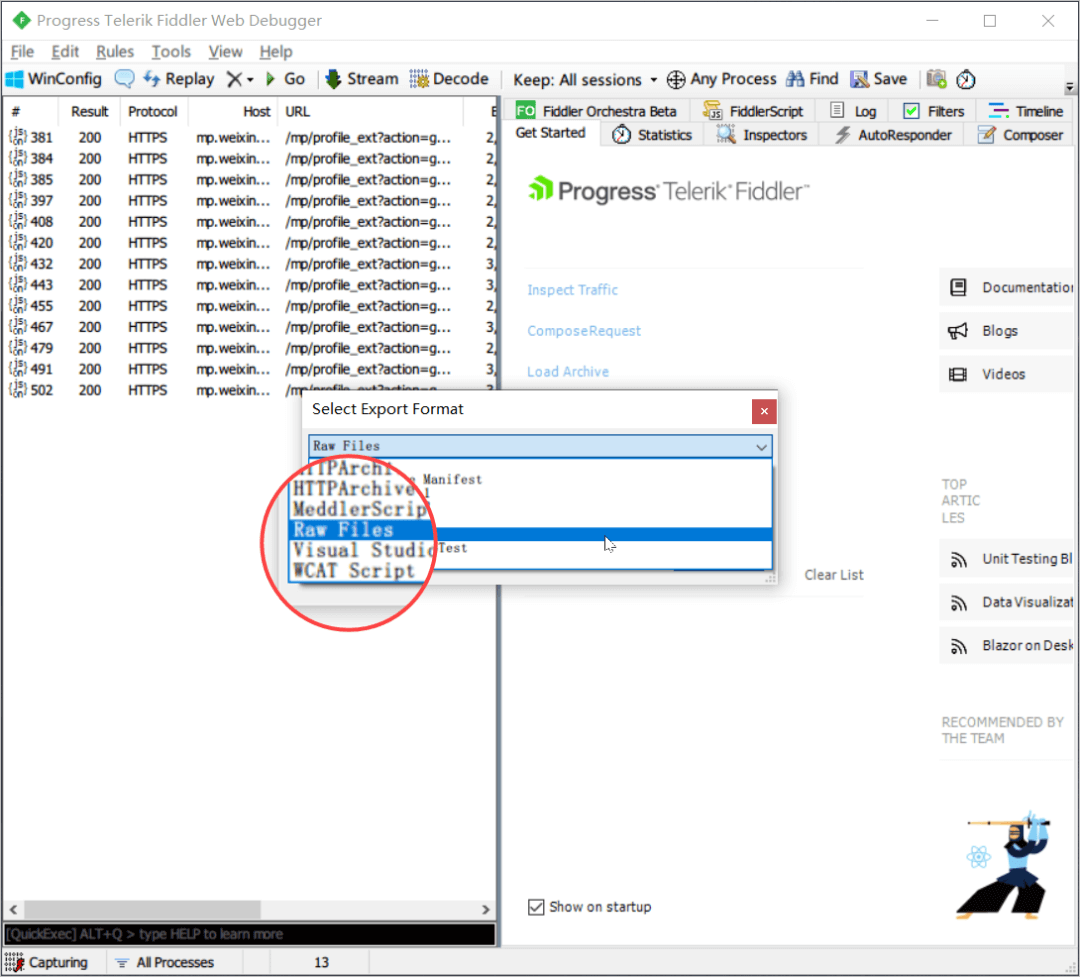Open the Data Visualizat article feed

click(x=1007, y=602)
